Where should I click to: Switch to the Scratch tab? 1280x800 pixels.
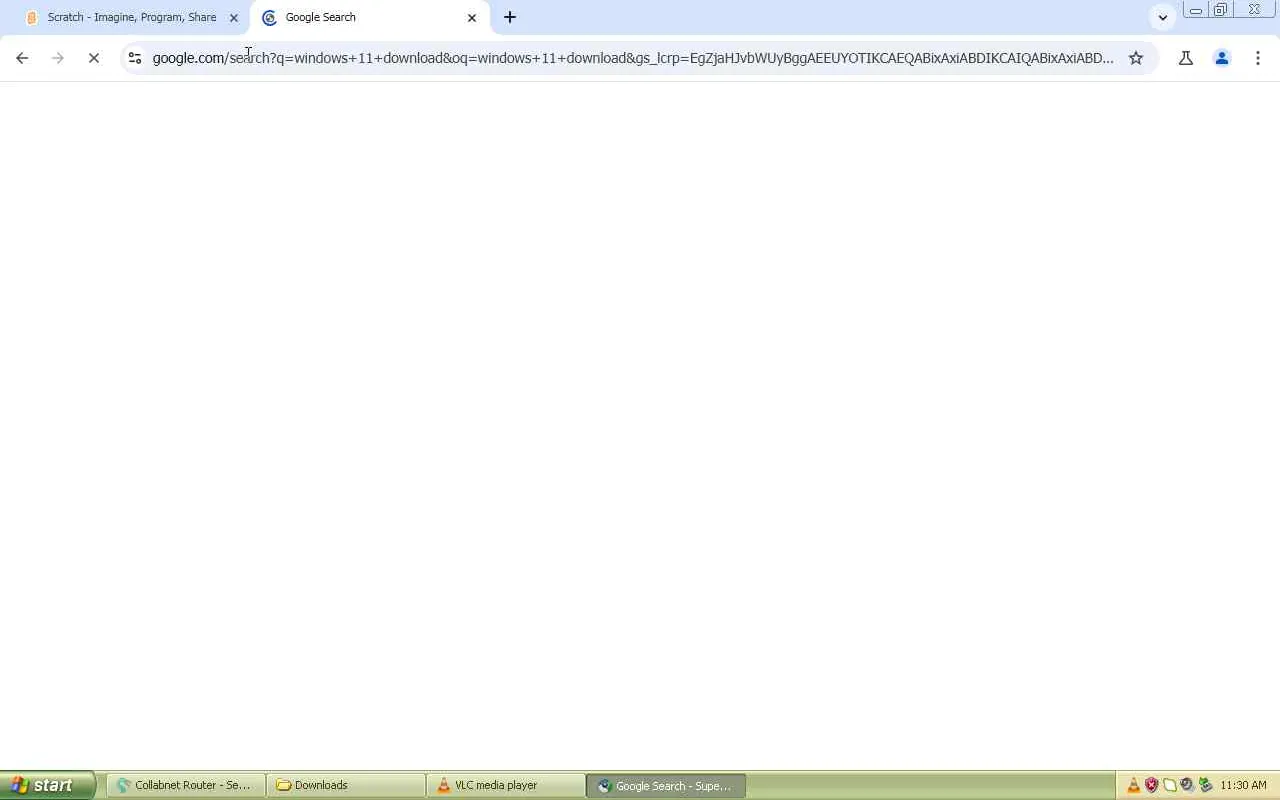point(130,17)
